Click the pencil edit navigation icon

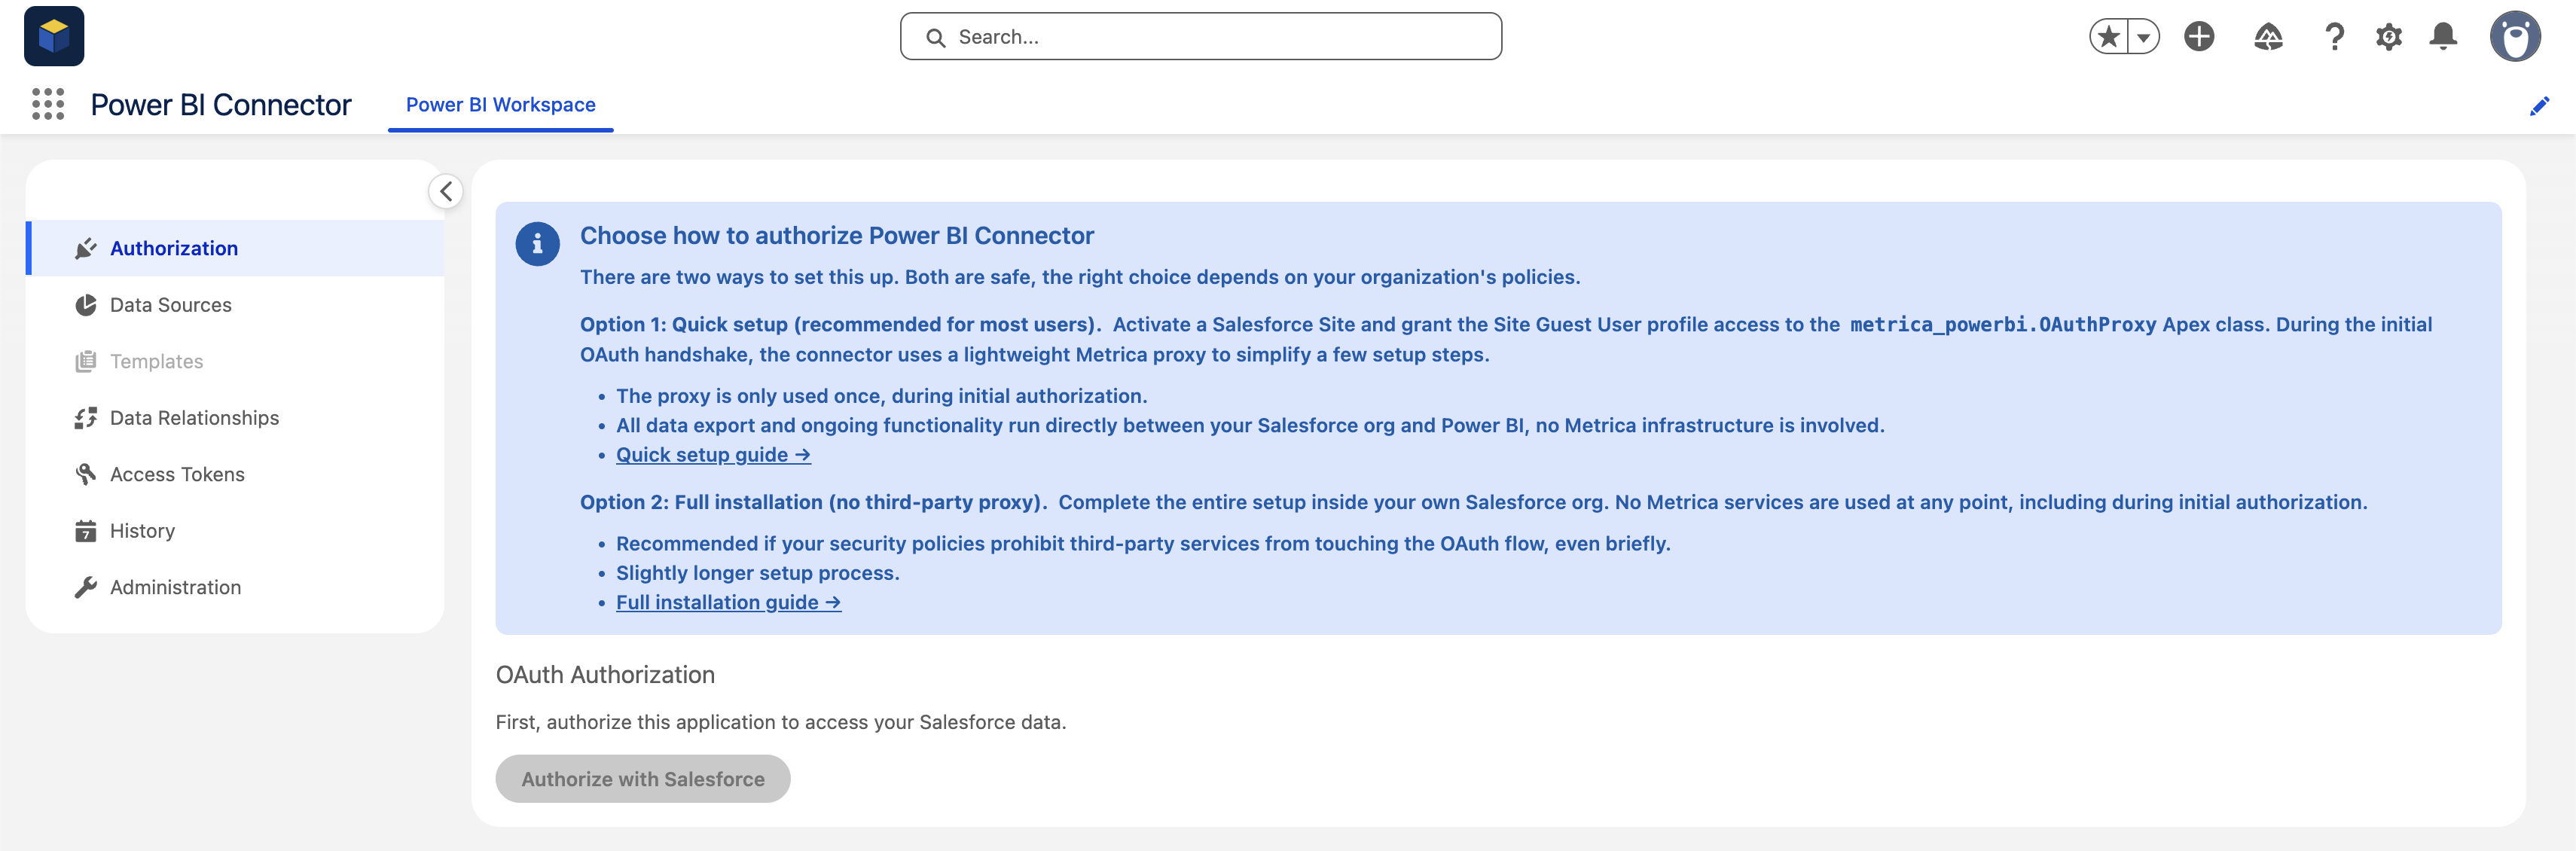[x=2539, y=106]
